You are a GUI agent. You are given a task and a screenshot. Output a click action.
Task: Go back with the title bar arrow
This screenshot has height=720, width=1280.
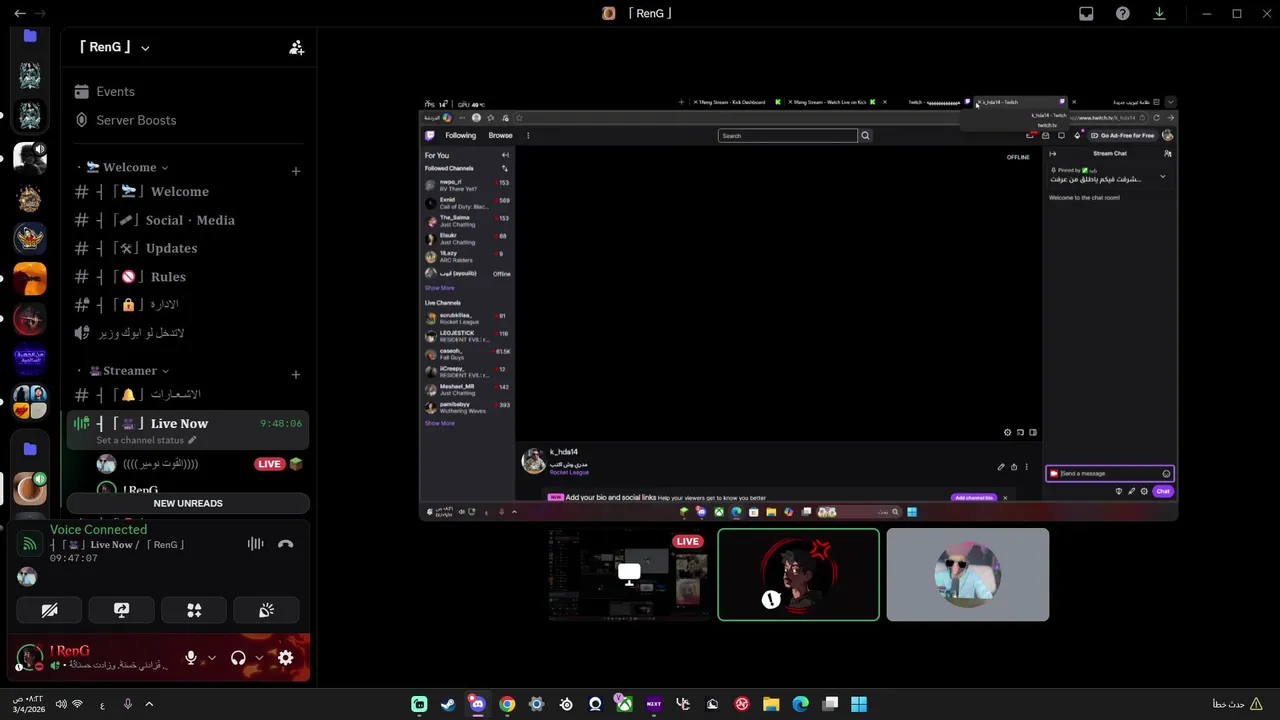pyautogui.click(x=19, y=14)
